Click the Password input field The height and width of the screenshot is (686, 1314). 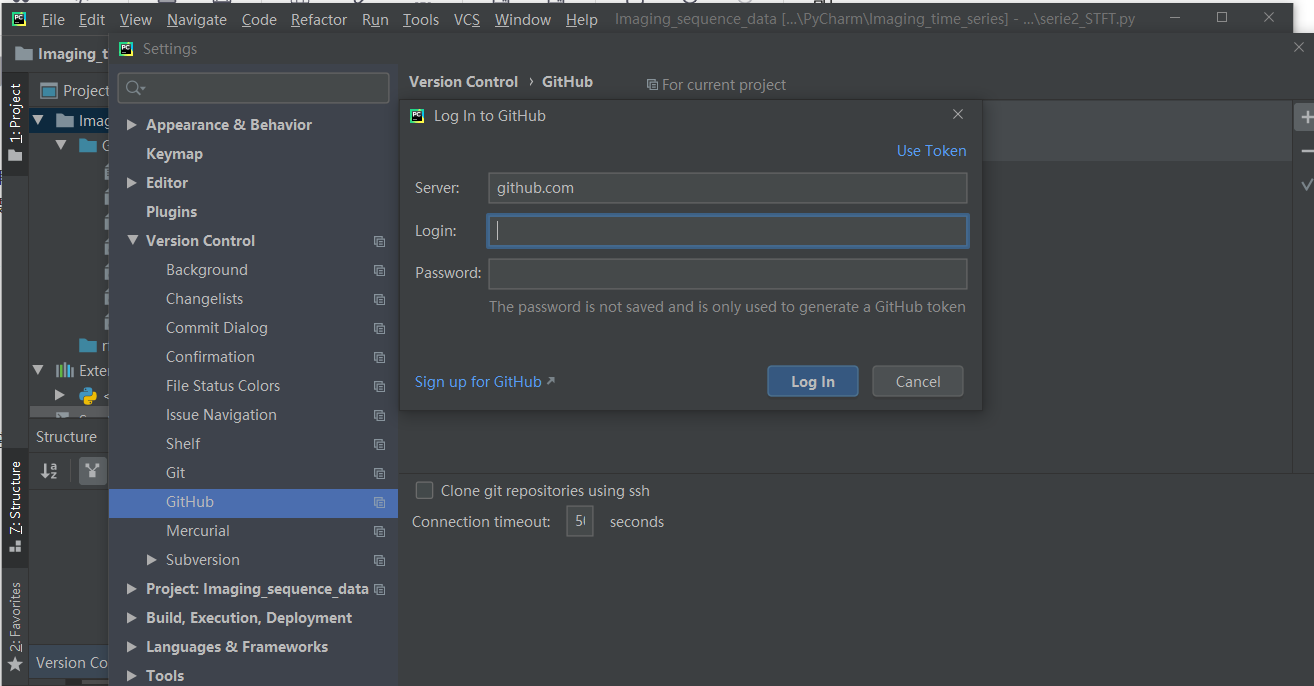728,274
